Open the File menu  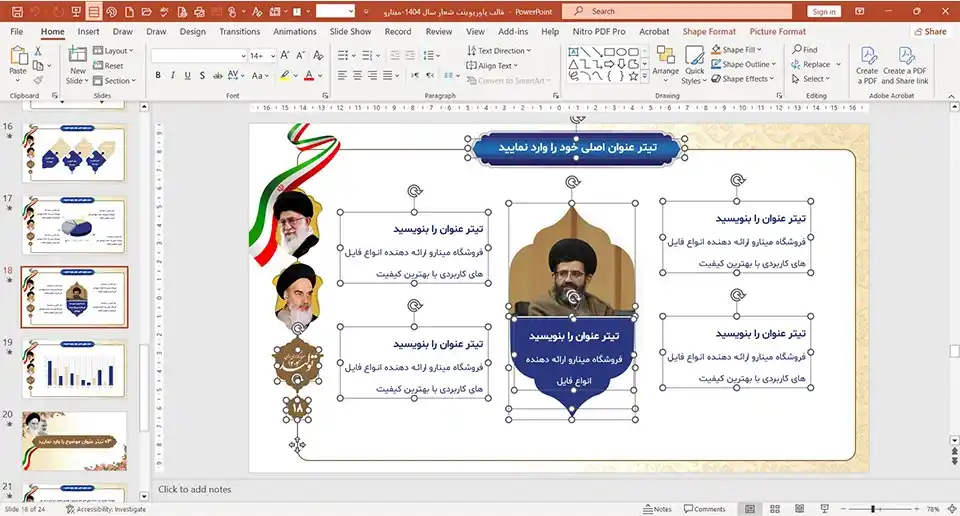tap(17, 31)
